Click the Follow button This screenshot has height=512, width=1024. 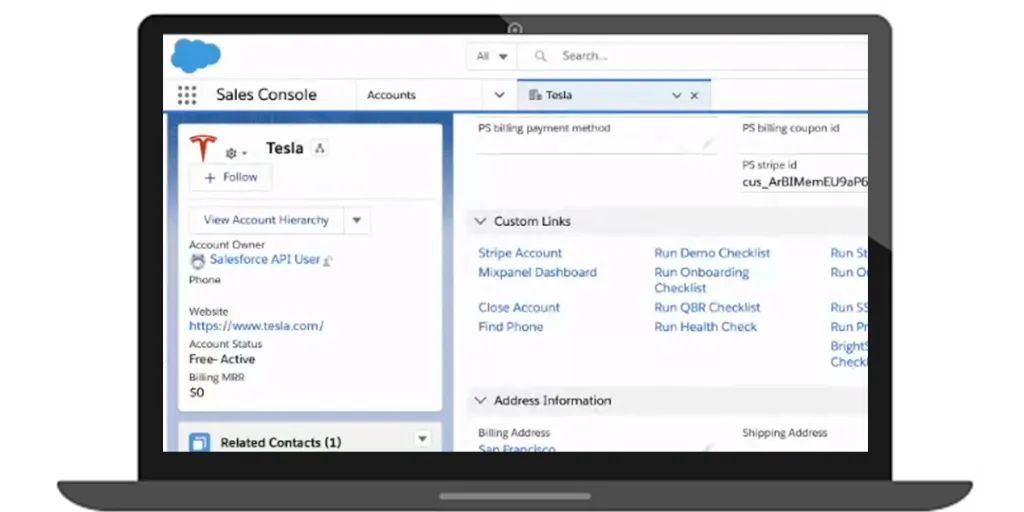231,177
